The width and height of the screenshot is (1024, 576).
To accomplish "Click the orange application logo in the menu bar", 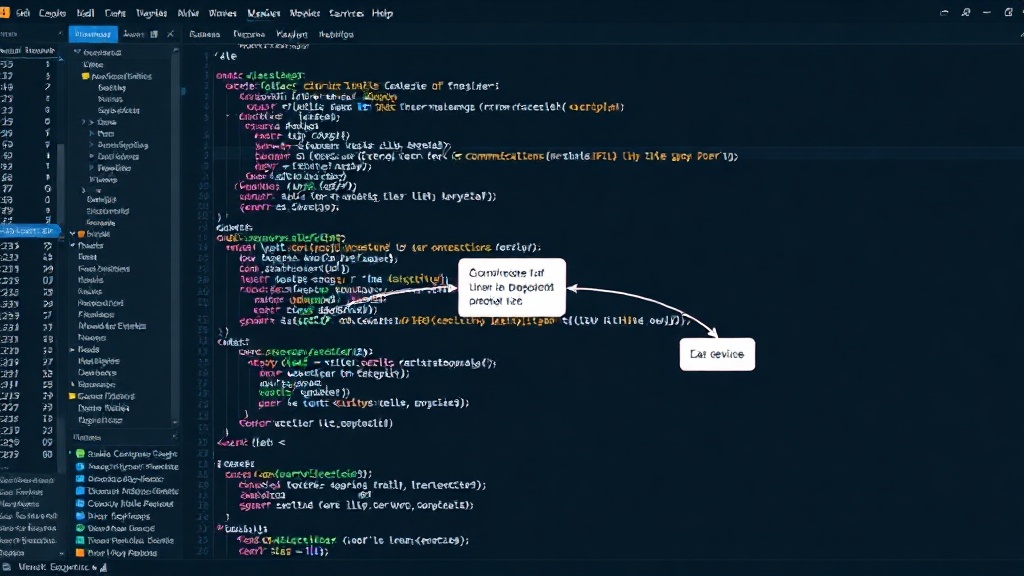I will tap(5, 12).
